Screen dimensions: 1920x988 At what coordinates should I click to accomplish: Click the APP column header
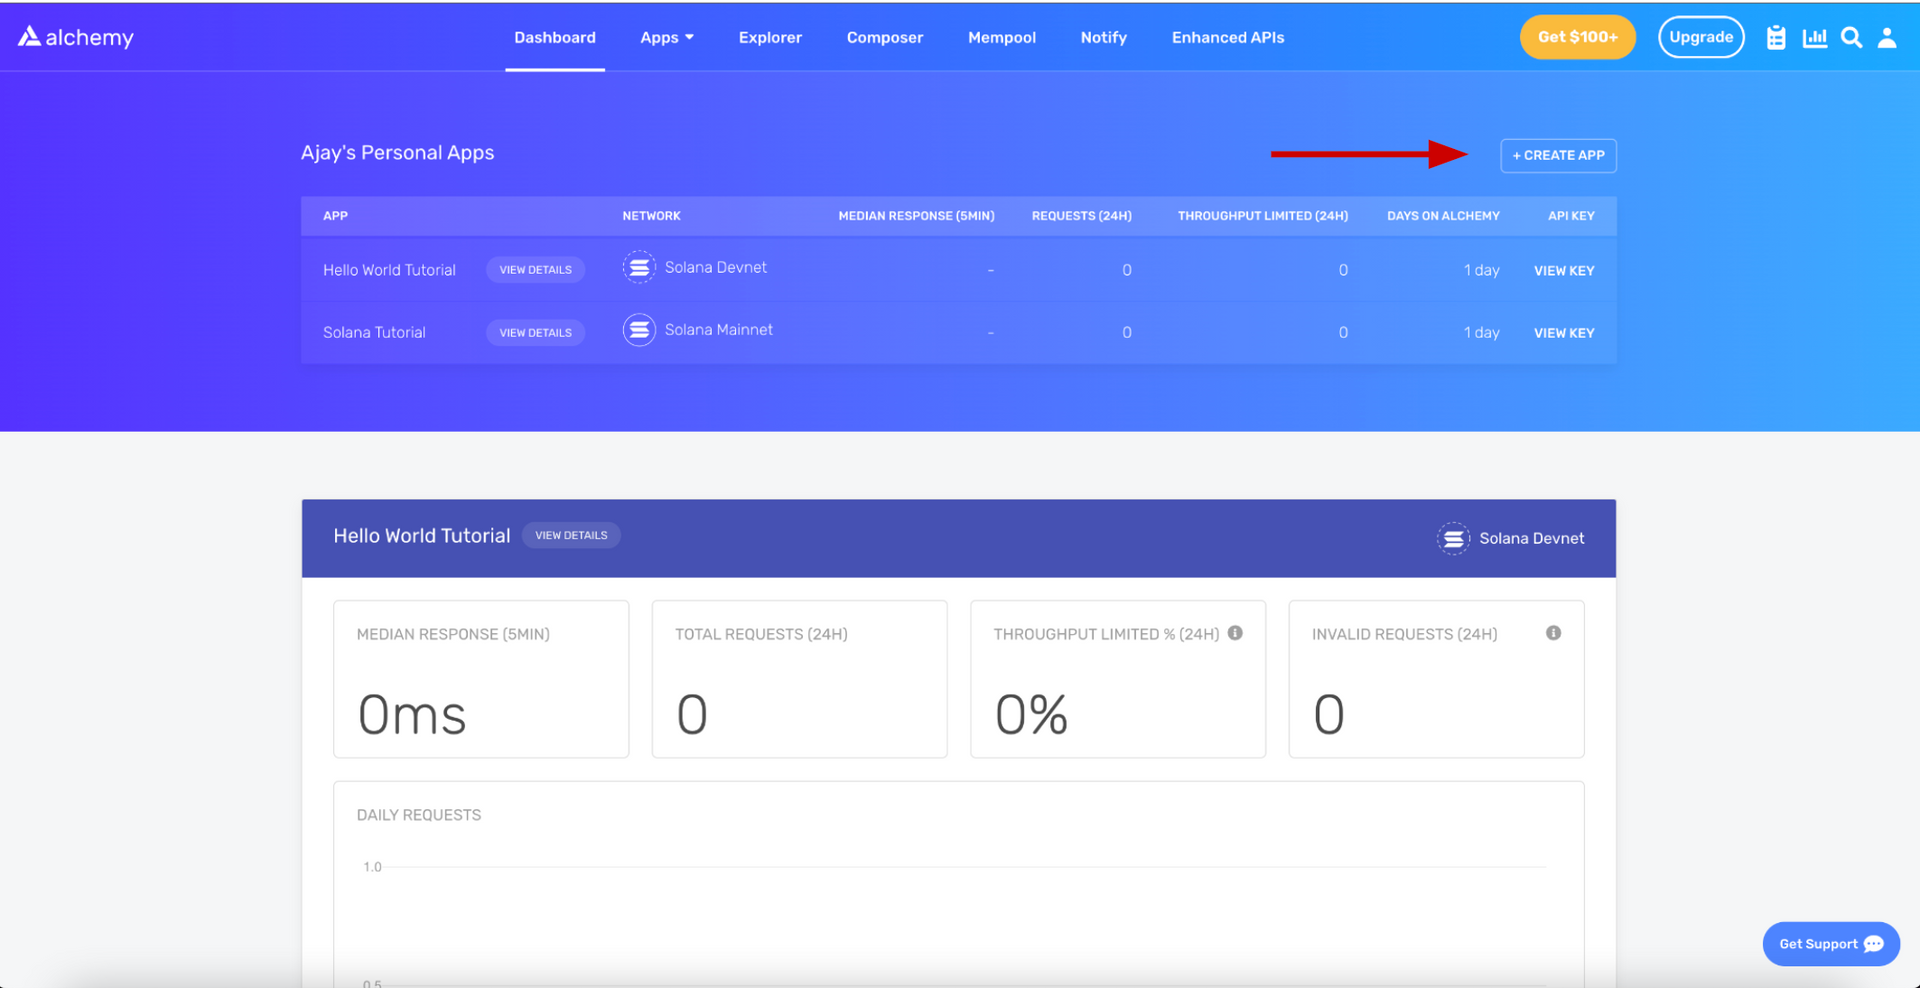pyautogui.click(x=335, y=216)
